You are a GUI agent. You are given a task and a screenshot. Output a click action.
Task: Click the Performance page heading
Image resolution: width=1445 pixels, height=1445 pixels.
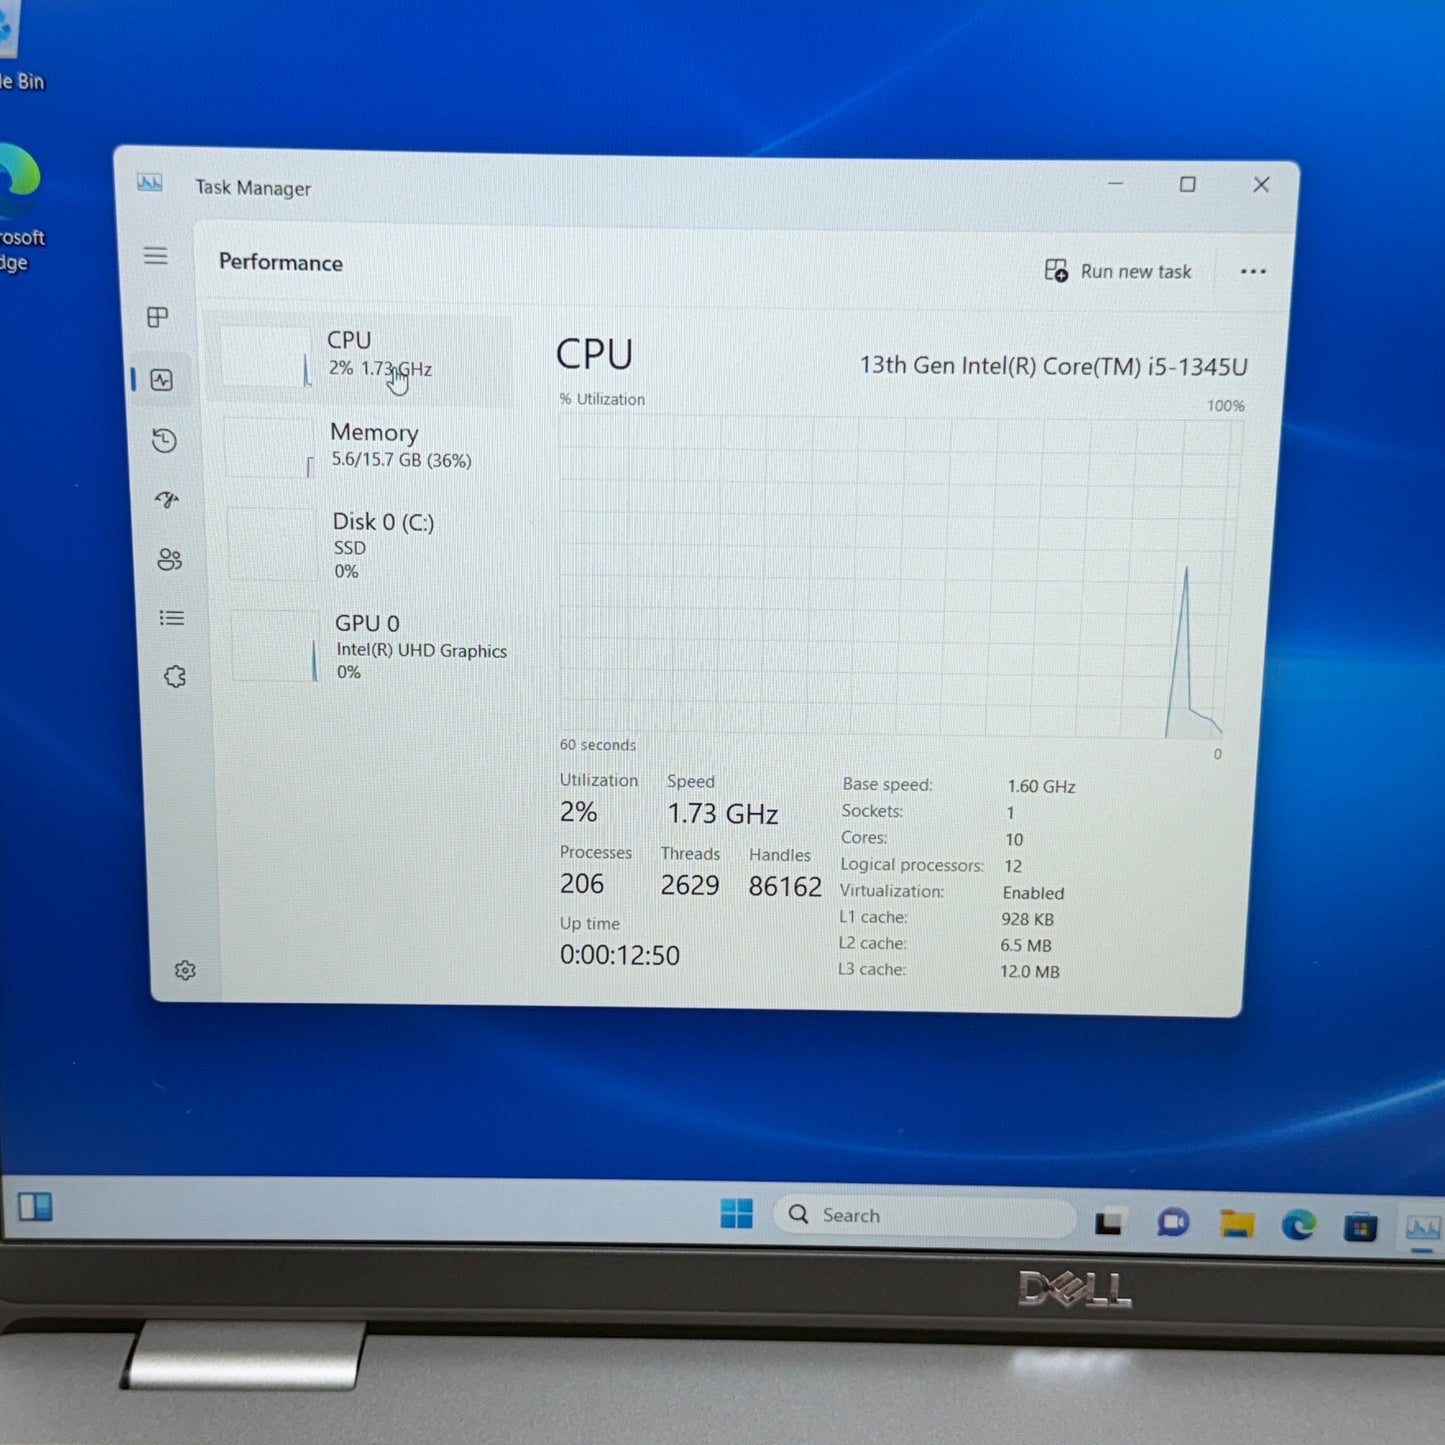(x=281, y=262)
